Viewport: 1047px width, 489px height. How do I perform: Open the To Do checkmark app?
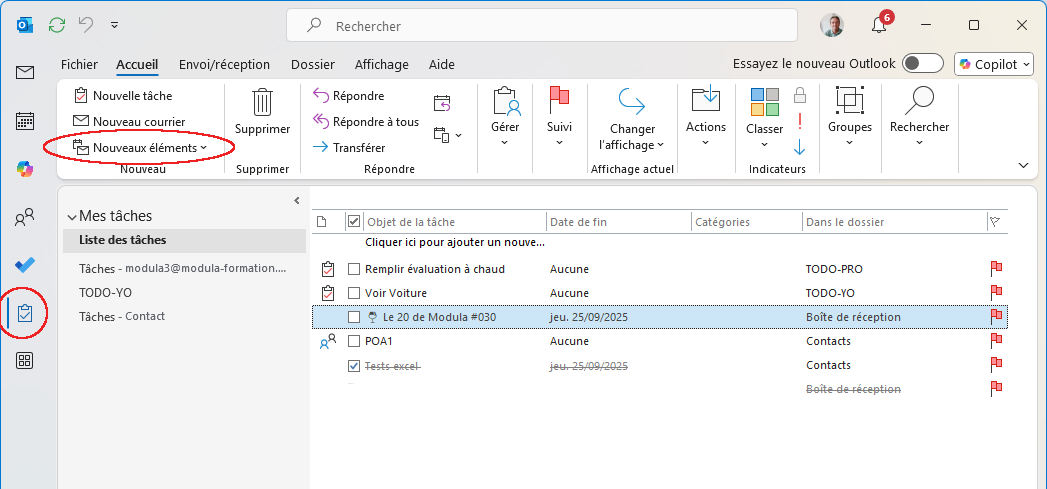25,265
